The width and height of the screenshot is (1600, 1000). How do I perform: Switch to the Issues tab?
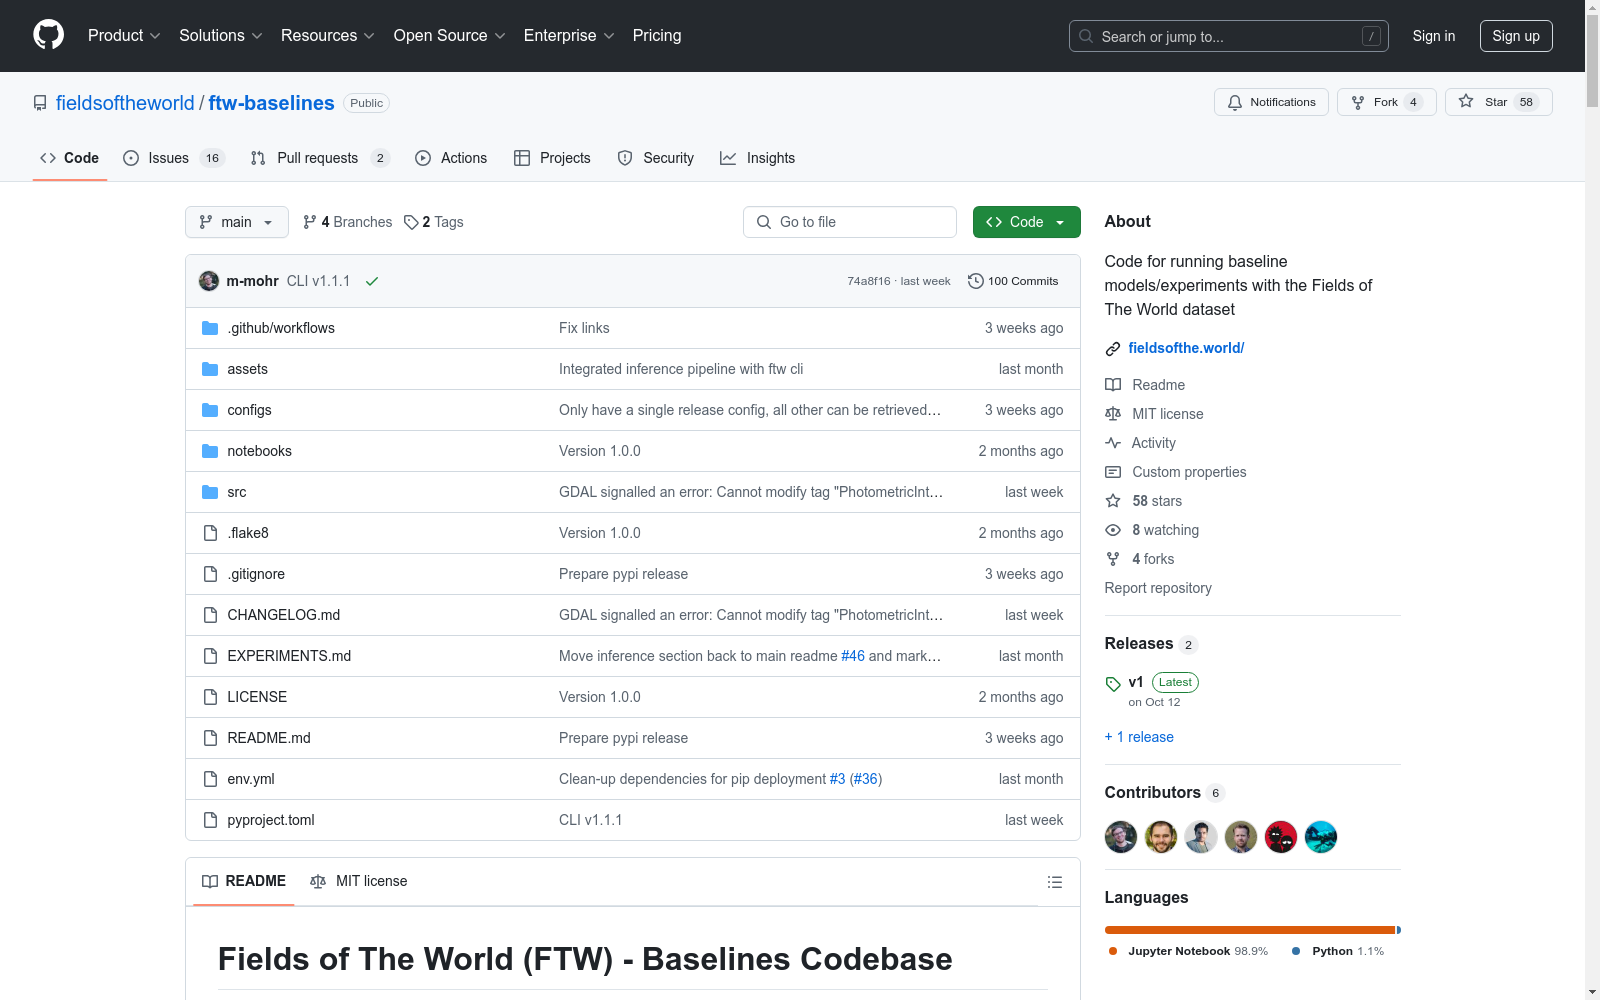[174, 158]
